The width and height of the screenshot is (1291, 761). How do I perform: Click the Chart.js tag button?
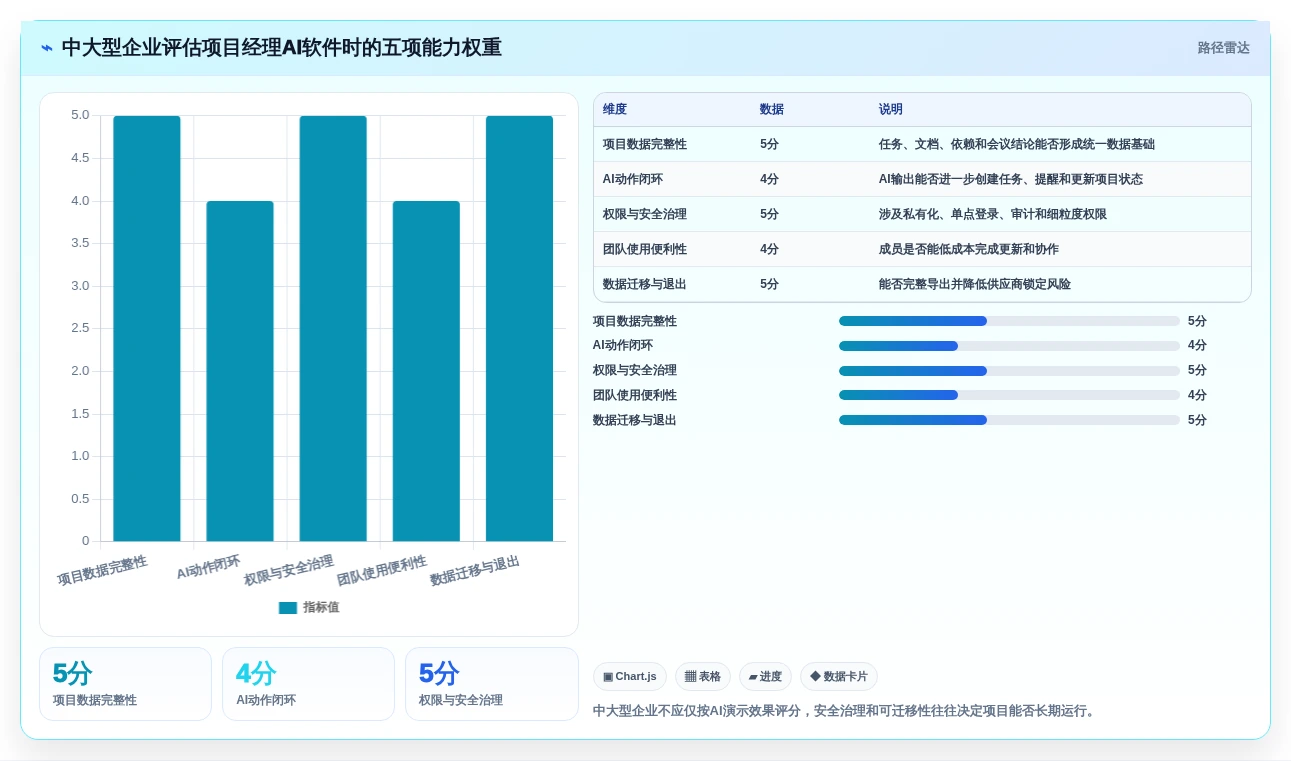pyautogui.click(x=630, y=676)
